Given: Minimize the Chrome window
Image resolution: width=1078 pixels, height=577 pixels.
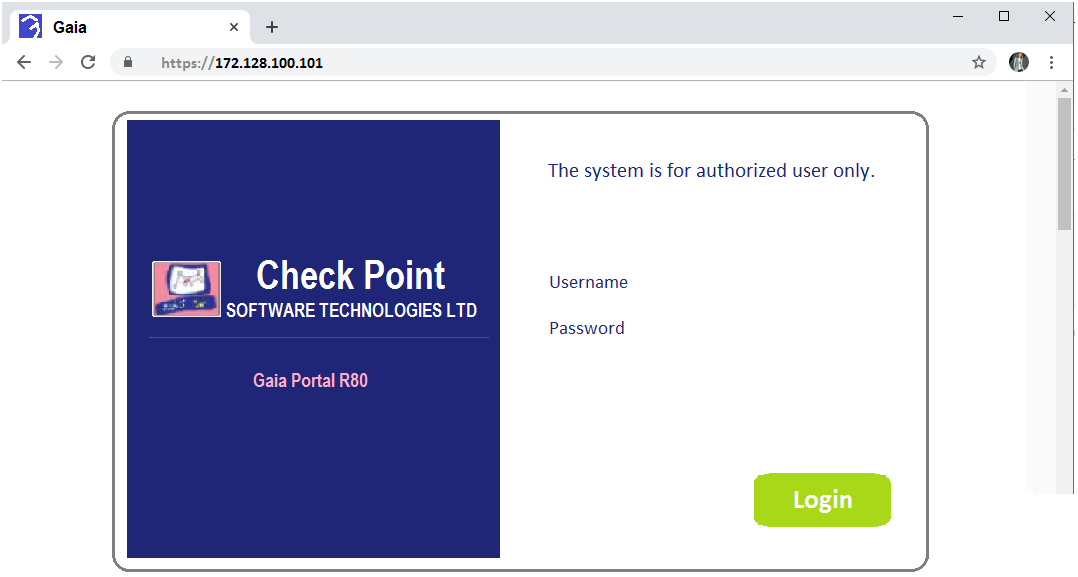Looking at the screenshot, I should click(x=958, y=16).
